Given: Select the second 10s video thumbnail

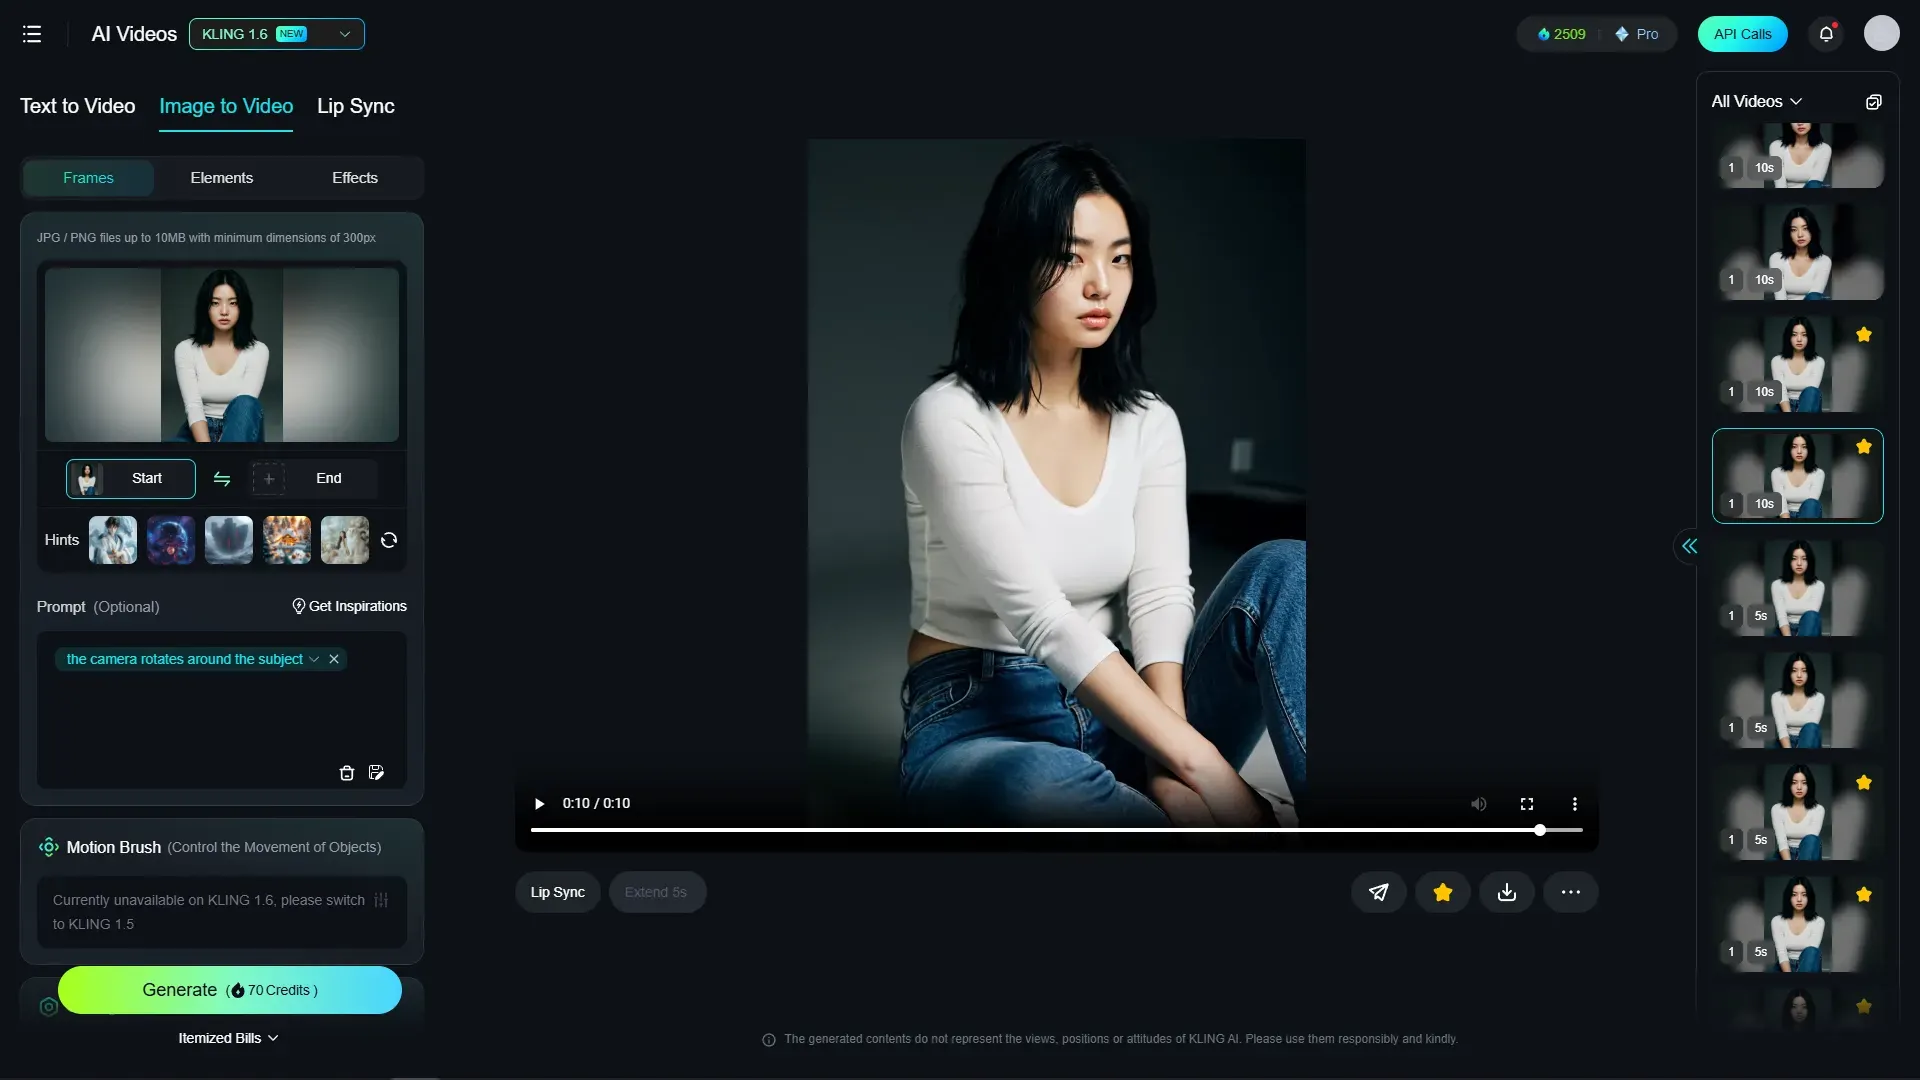Looking at the screenshot, I should click(1798, 253).
